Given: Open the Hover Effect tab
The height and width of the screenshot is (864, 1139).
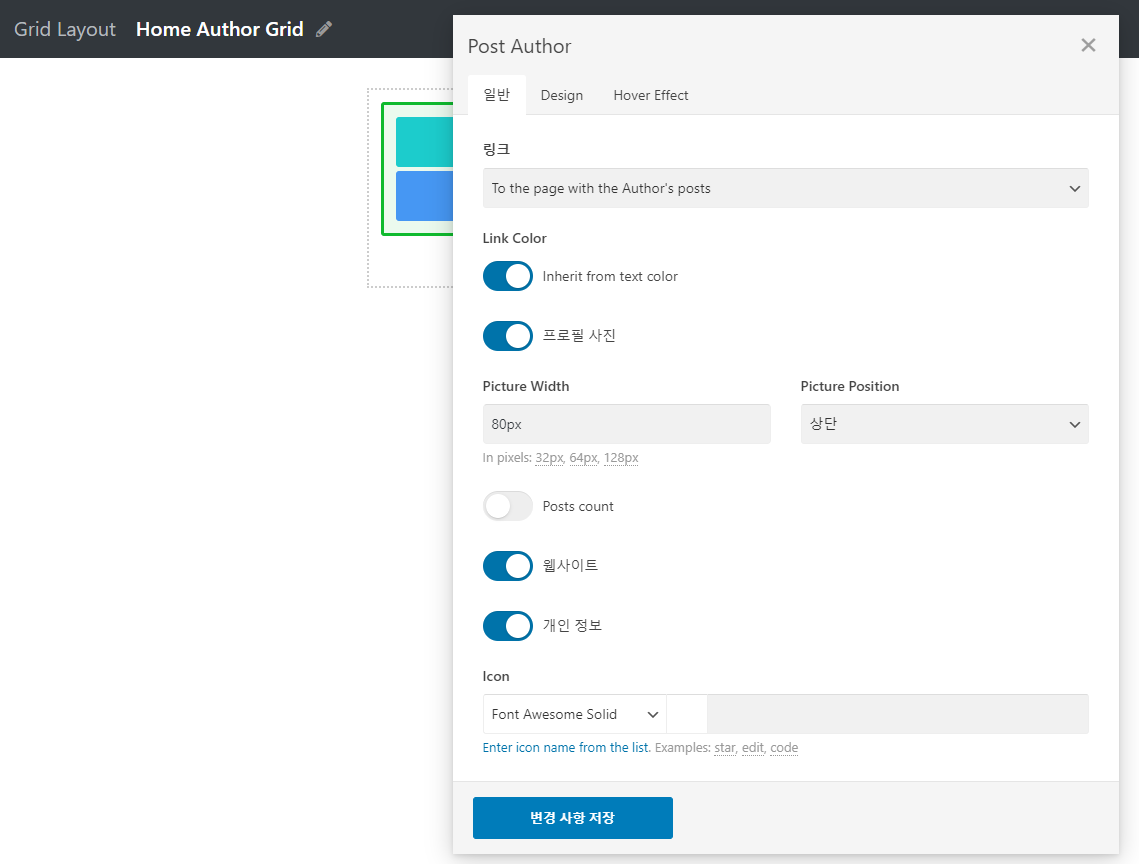Looking at the screenshot, I should click(x=650, y=95).
